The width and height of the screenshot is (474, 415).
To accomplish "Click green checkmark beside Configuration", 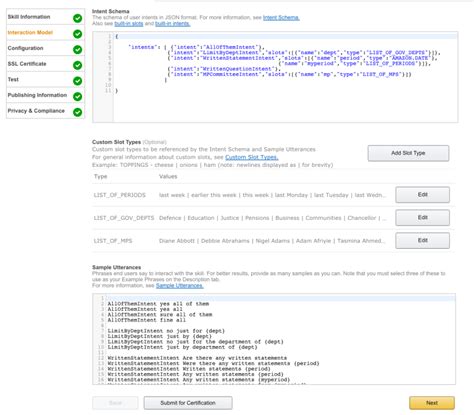I will 78,50.
